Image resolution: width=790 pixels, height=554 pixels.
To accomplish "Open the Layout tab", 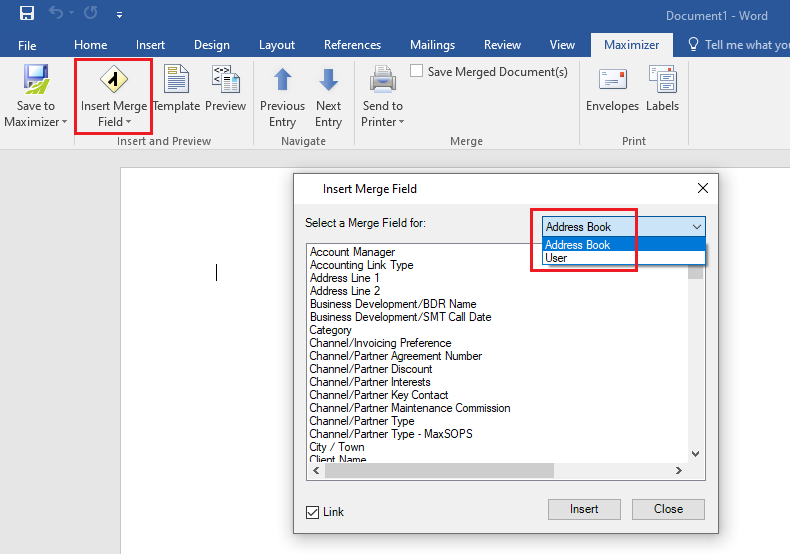I will (277, 45).
